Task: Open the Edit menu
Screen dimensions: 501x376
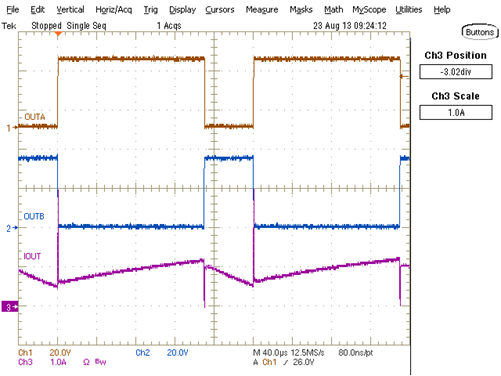Action: click(37, 10)
